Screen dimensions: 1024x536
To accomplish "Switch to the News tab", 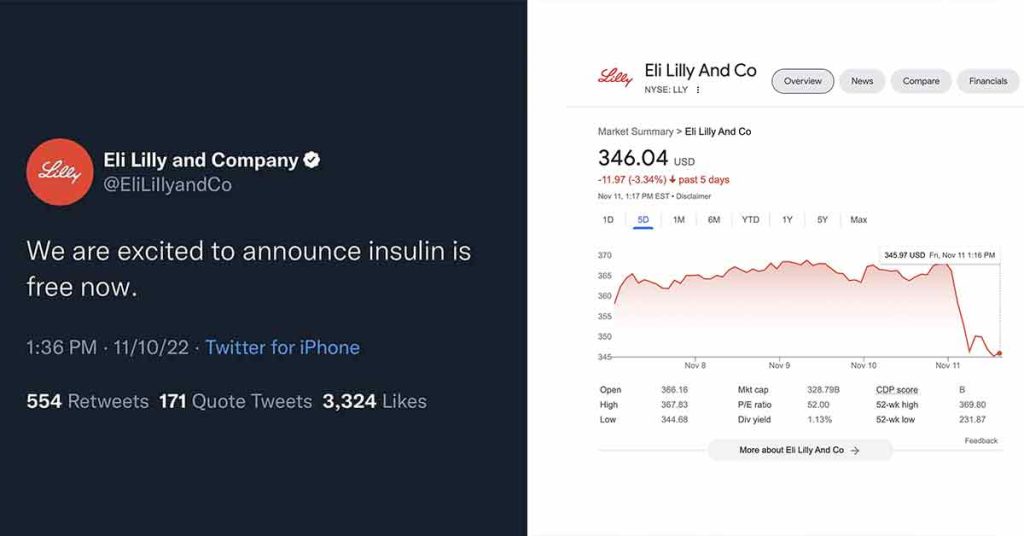I will coord(862,81).
